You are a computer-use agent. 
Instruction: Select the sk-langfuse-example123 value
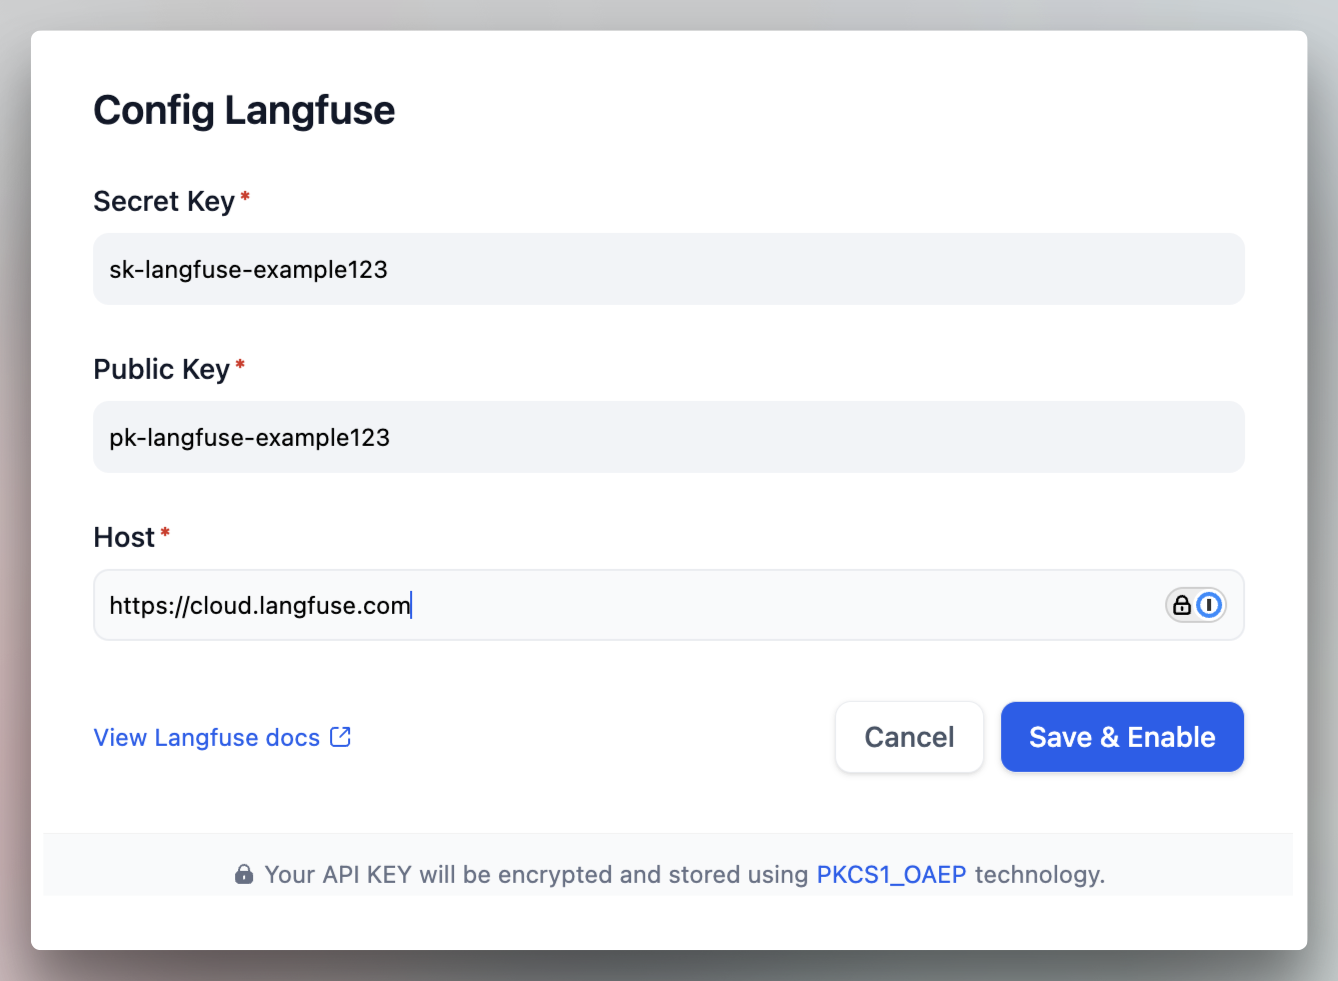248,269
